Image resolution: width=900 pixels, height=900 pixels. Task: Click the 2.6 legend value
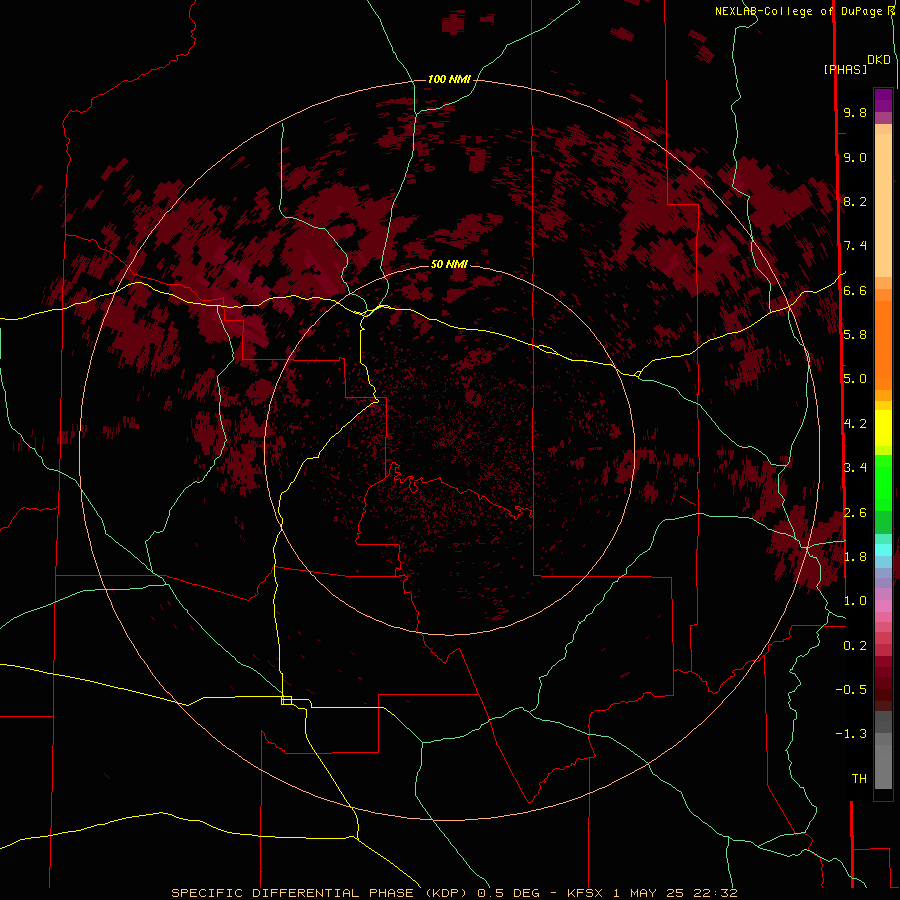pyautogui.click(x=855, y=513)
